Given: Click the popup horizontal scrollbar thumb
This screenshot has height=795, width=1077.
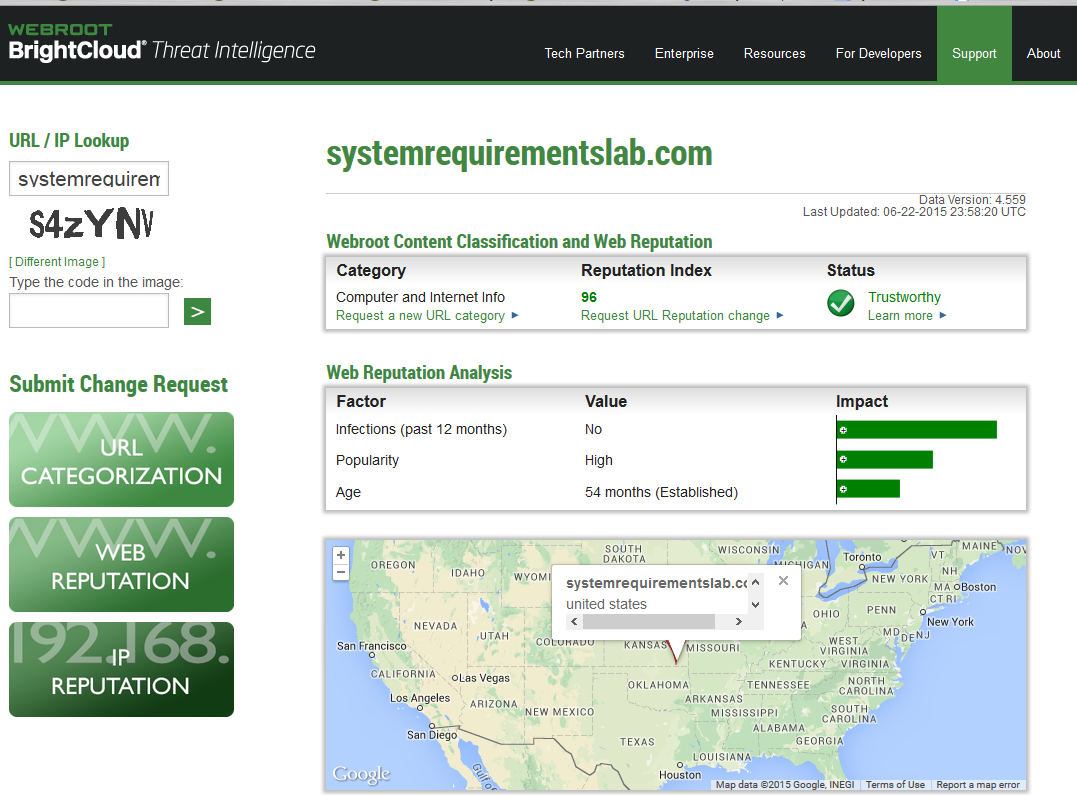Looking at the screenshot, I should tap(648, 622).
